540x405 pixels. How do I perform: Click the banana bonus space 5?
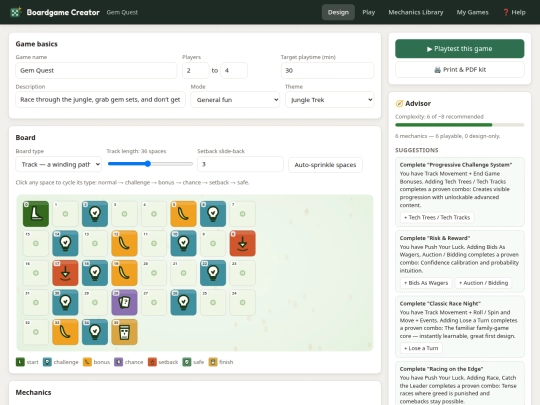184,214
